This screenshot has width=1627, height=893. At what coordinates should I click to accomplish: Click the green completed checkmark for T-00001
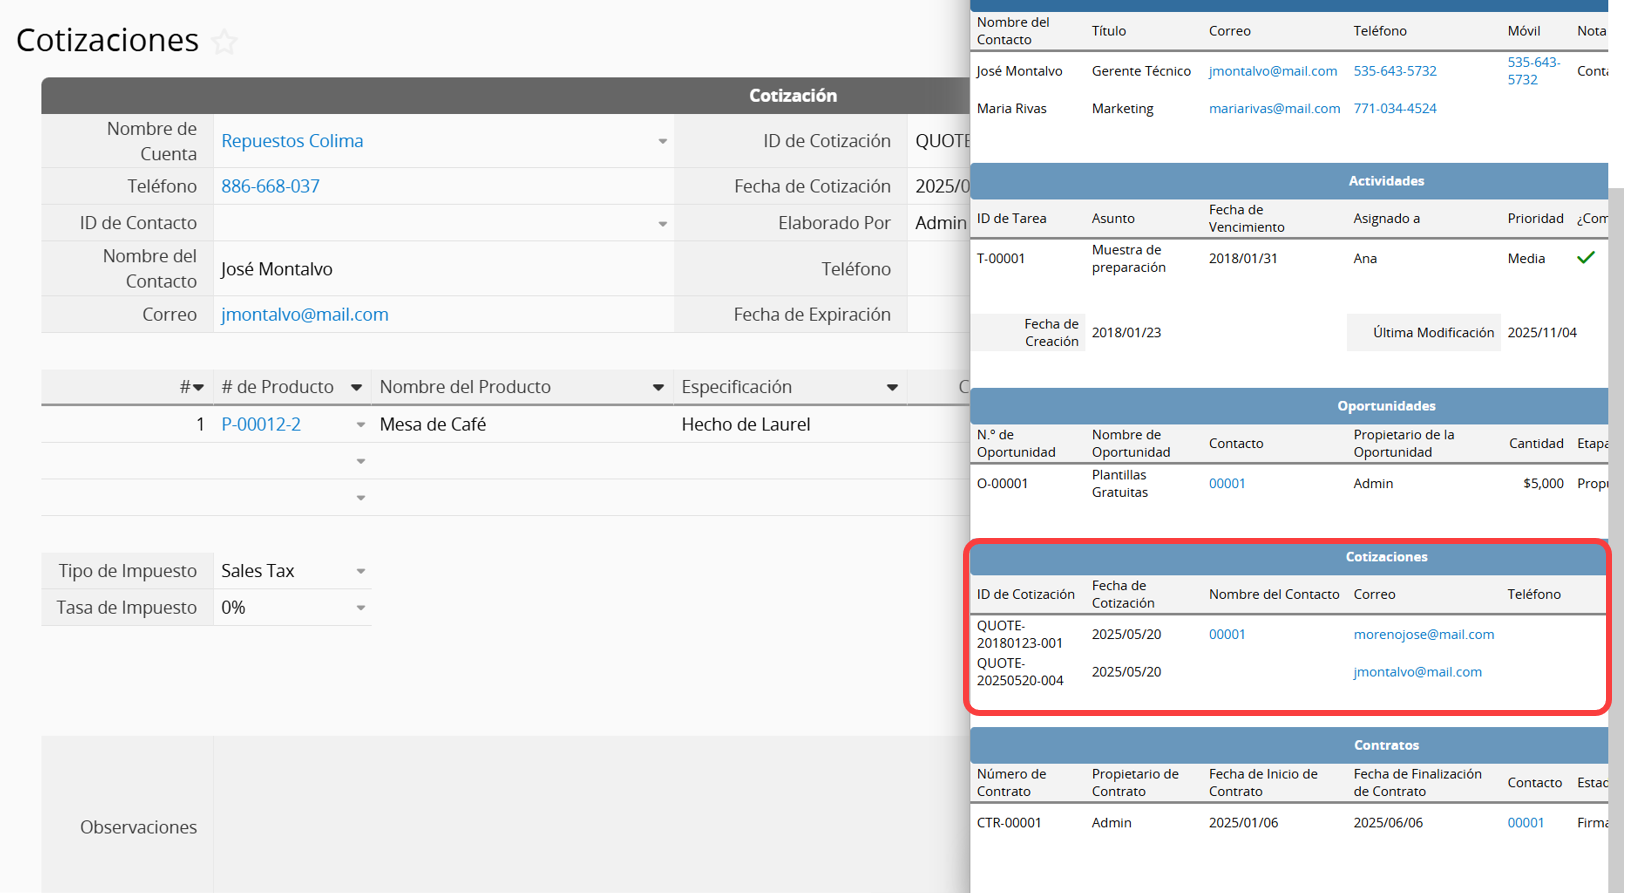tap(1585, 258)
